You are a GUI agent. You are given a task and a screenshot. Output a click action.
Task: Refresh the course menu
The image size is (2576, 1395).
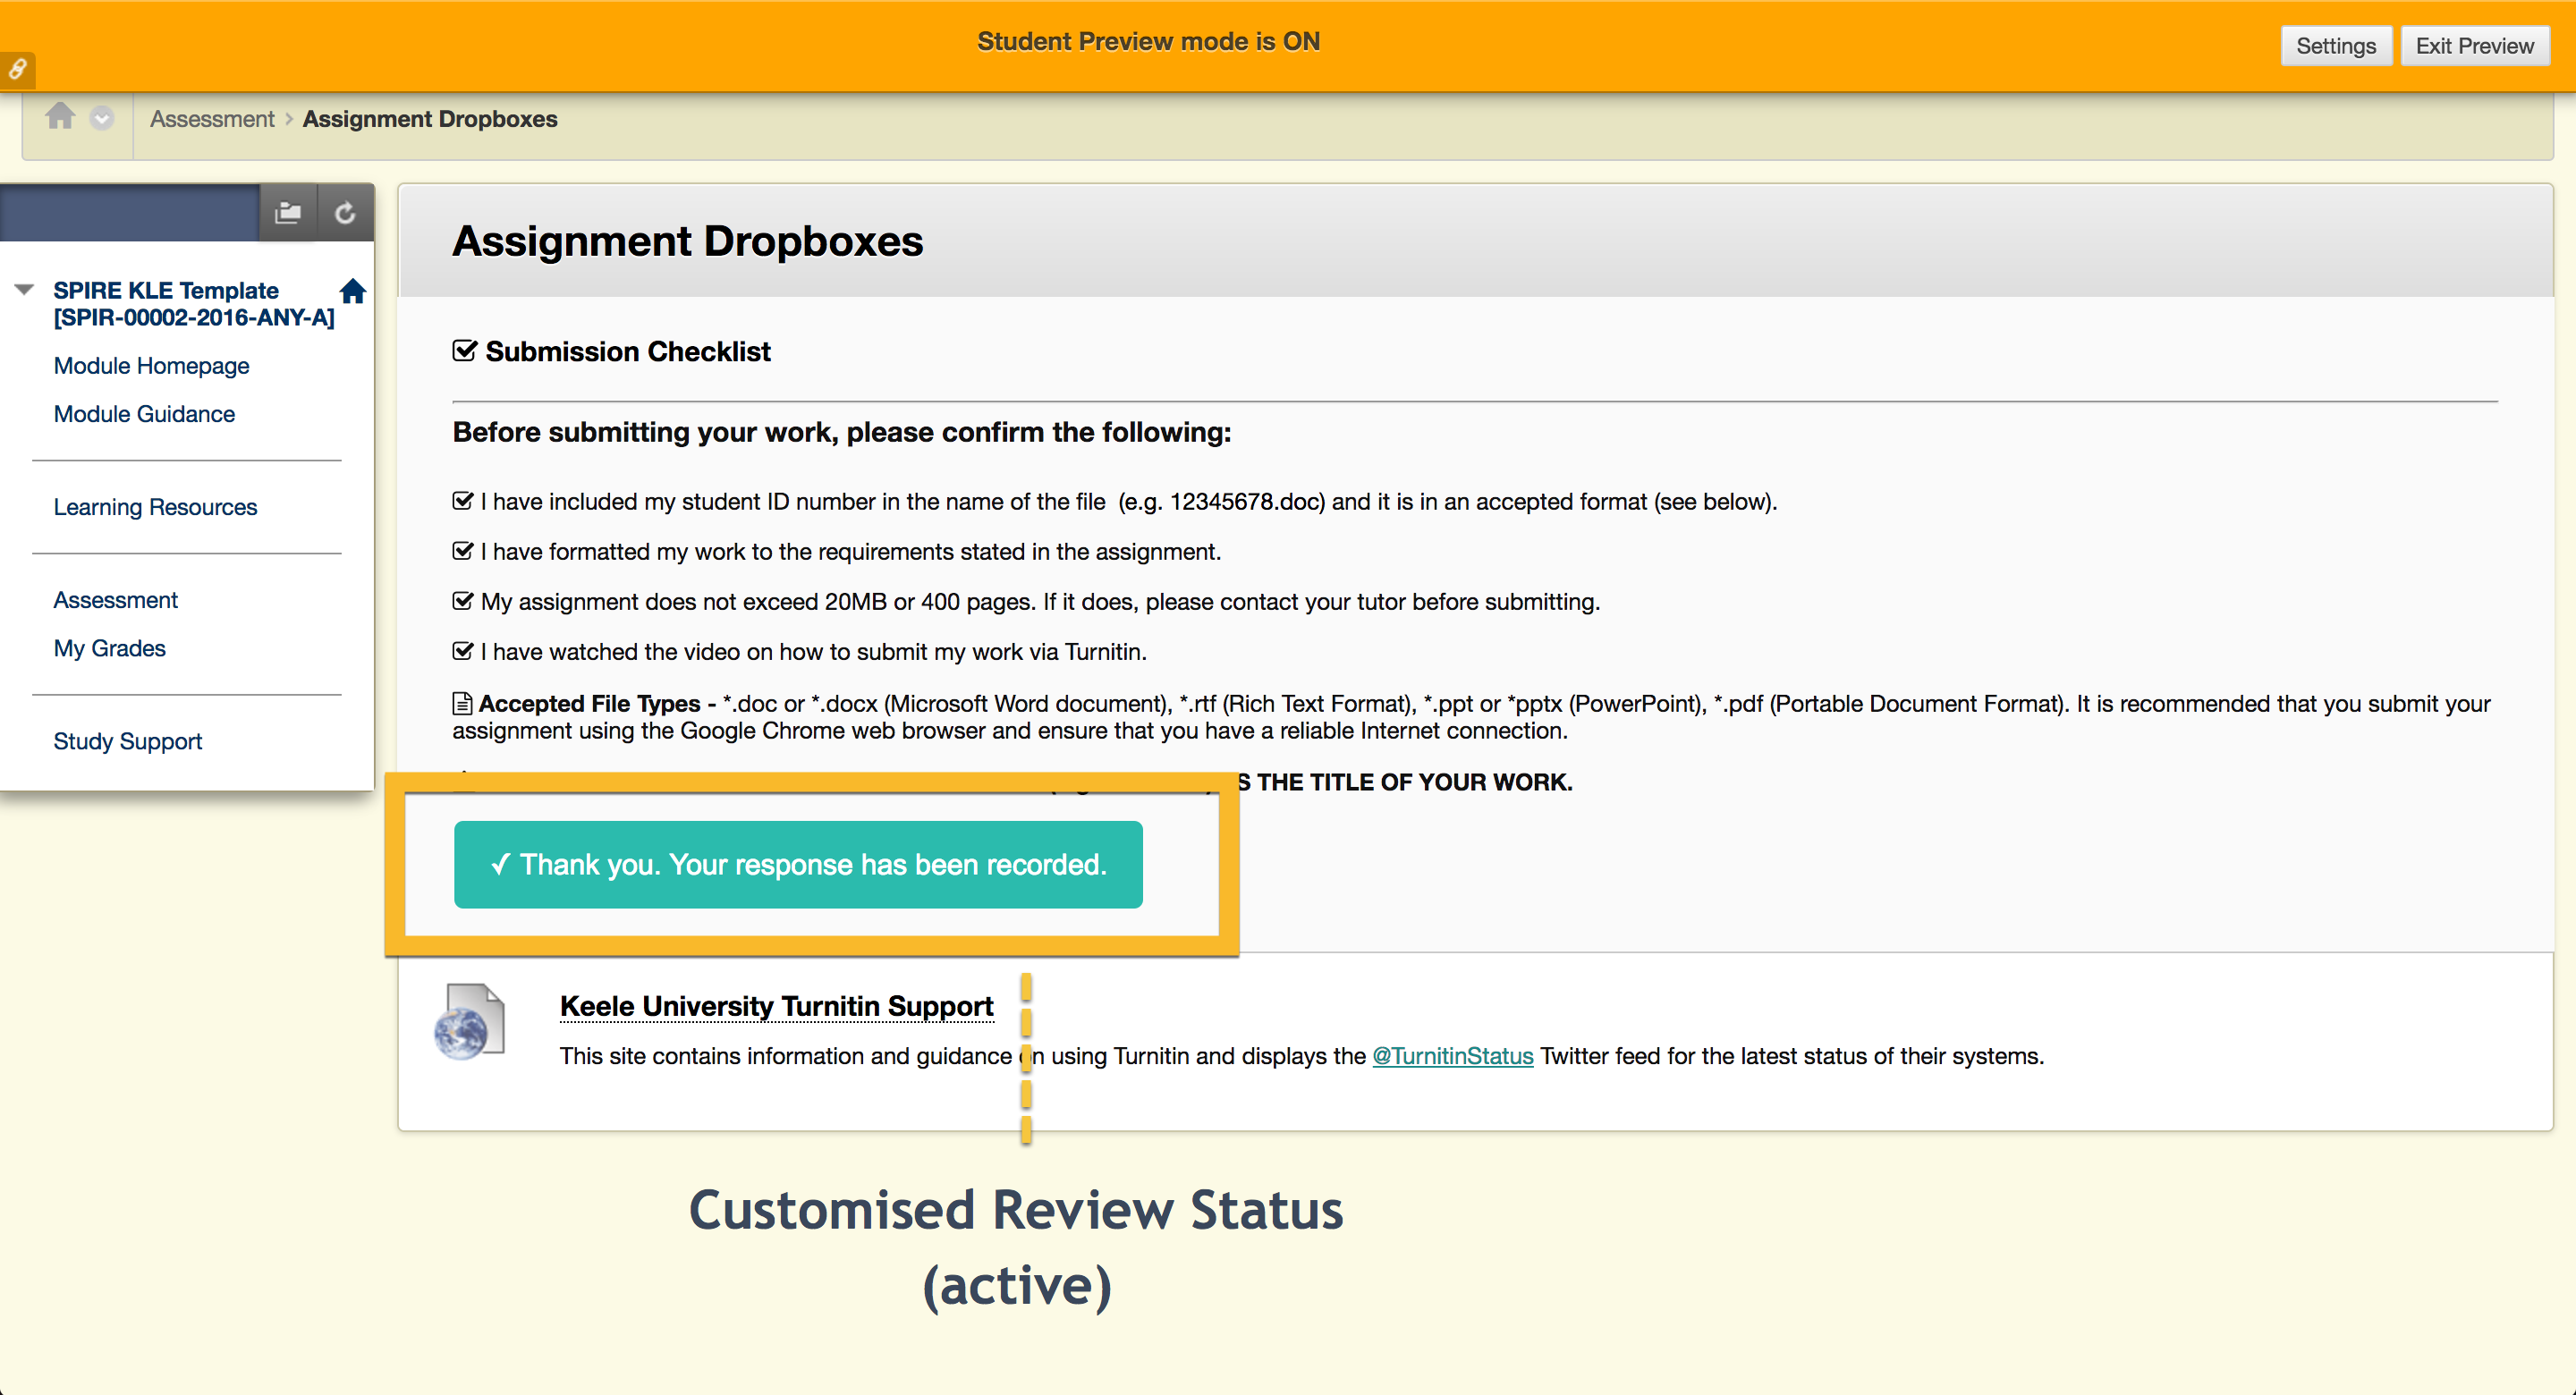[x=345, y=212]
